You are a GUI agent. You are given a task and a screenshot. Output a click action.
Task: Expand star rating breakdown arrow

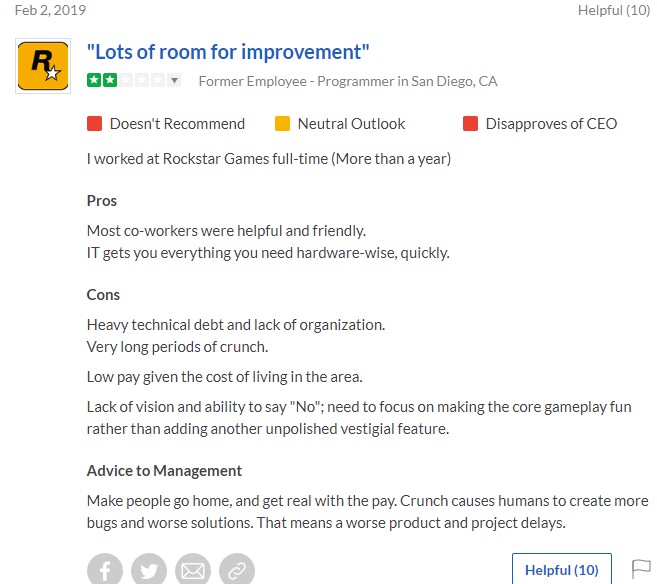click(175, 80)
